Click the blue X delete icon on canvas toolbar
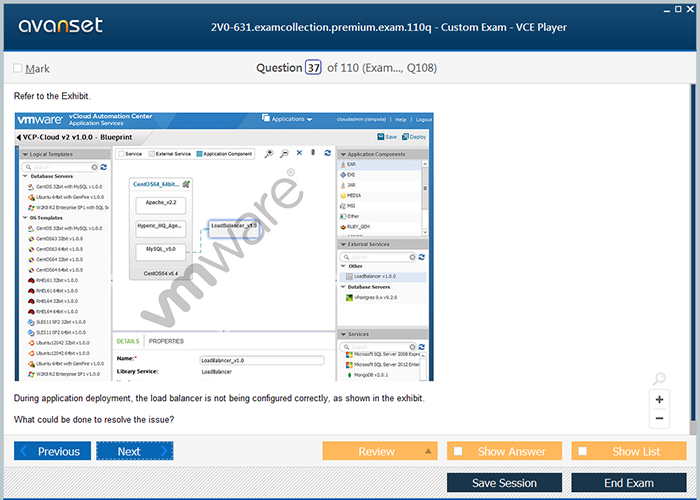 (299, 153)
